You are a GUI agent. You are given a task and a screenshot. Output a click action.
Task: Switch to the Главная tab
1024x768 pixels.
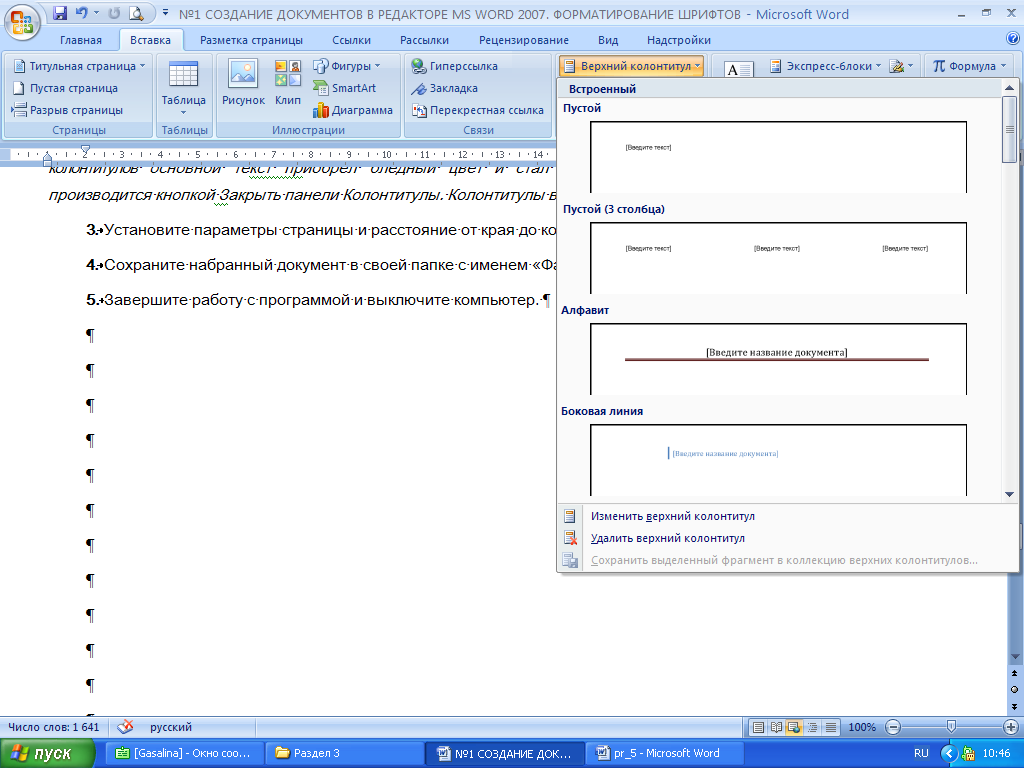pyautogui.click(x=81, y=40)
